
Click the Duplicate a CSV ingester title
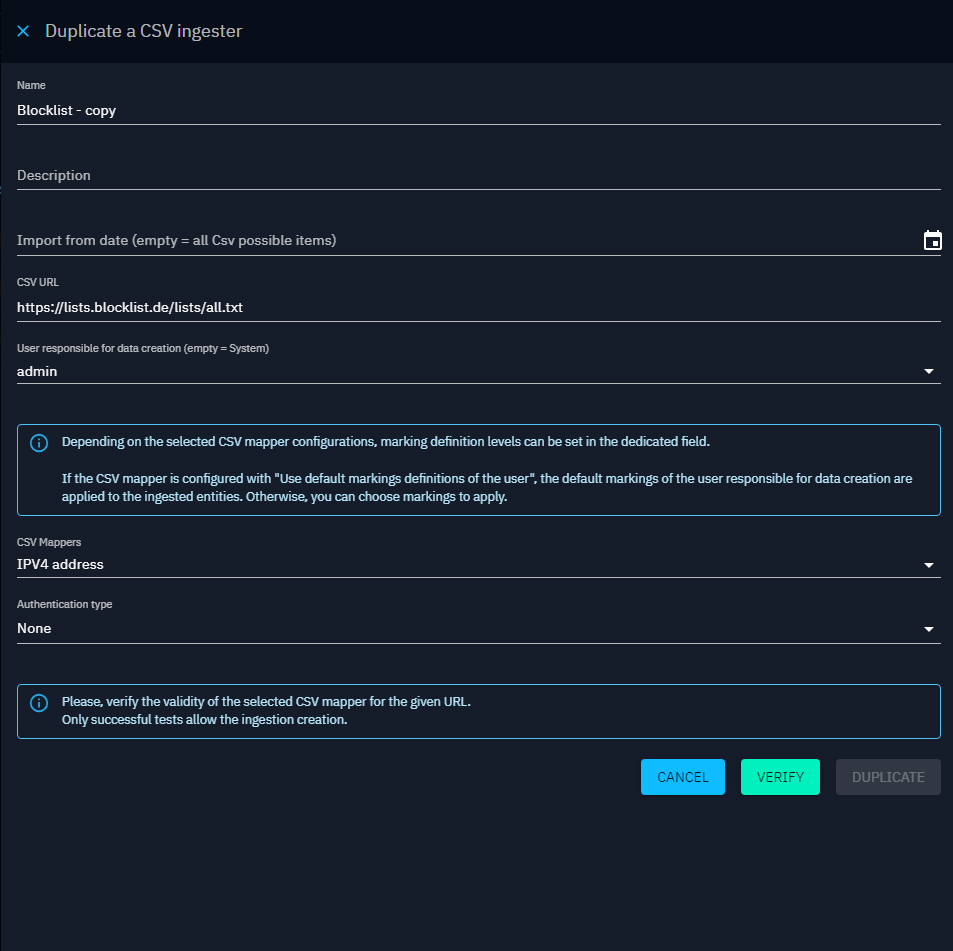click(143, 31)
